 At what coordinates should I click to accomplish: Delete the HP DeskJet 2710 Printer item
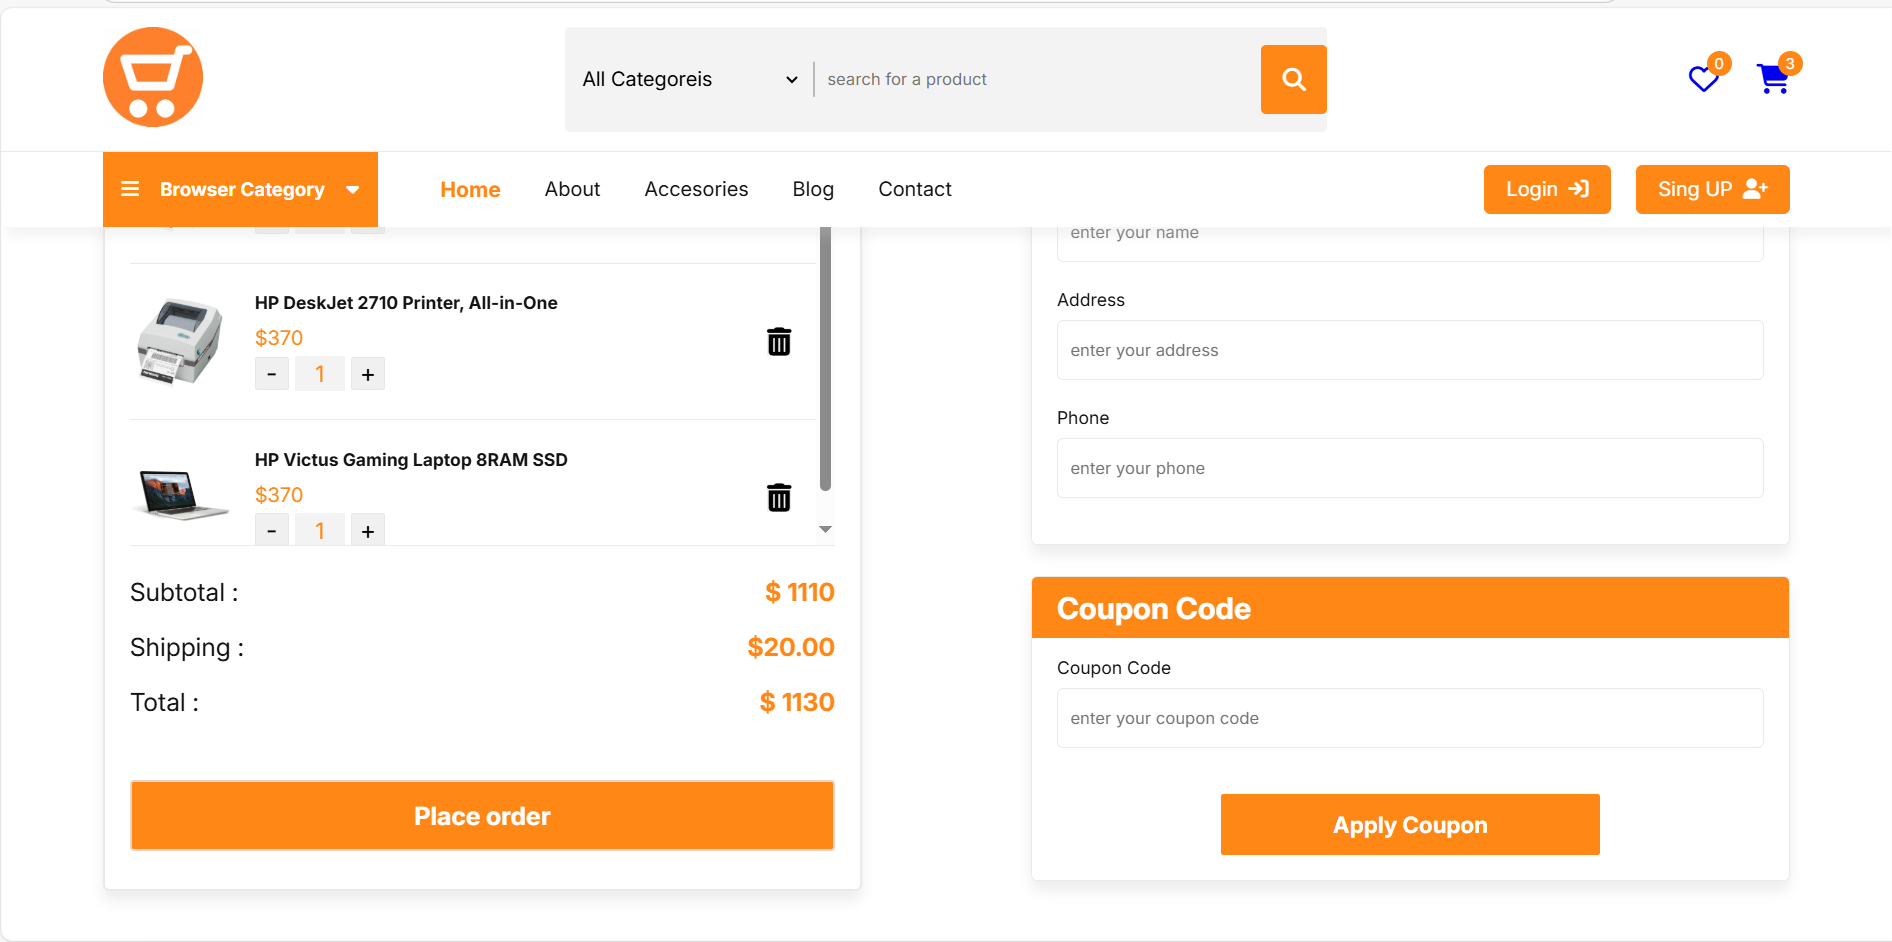click(779, 341)
